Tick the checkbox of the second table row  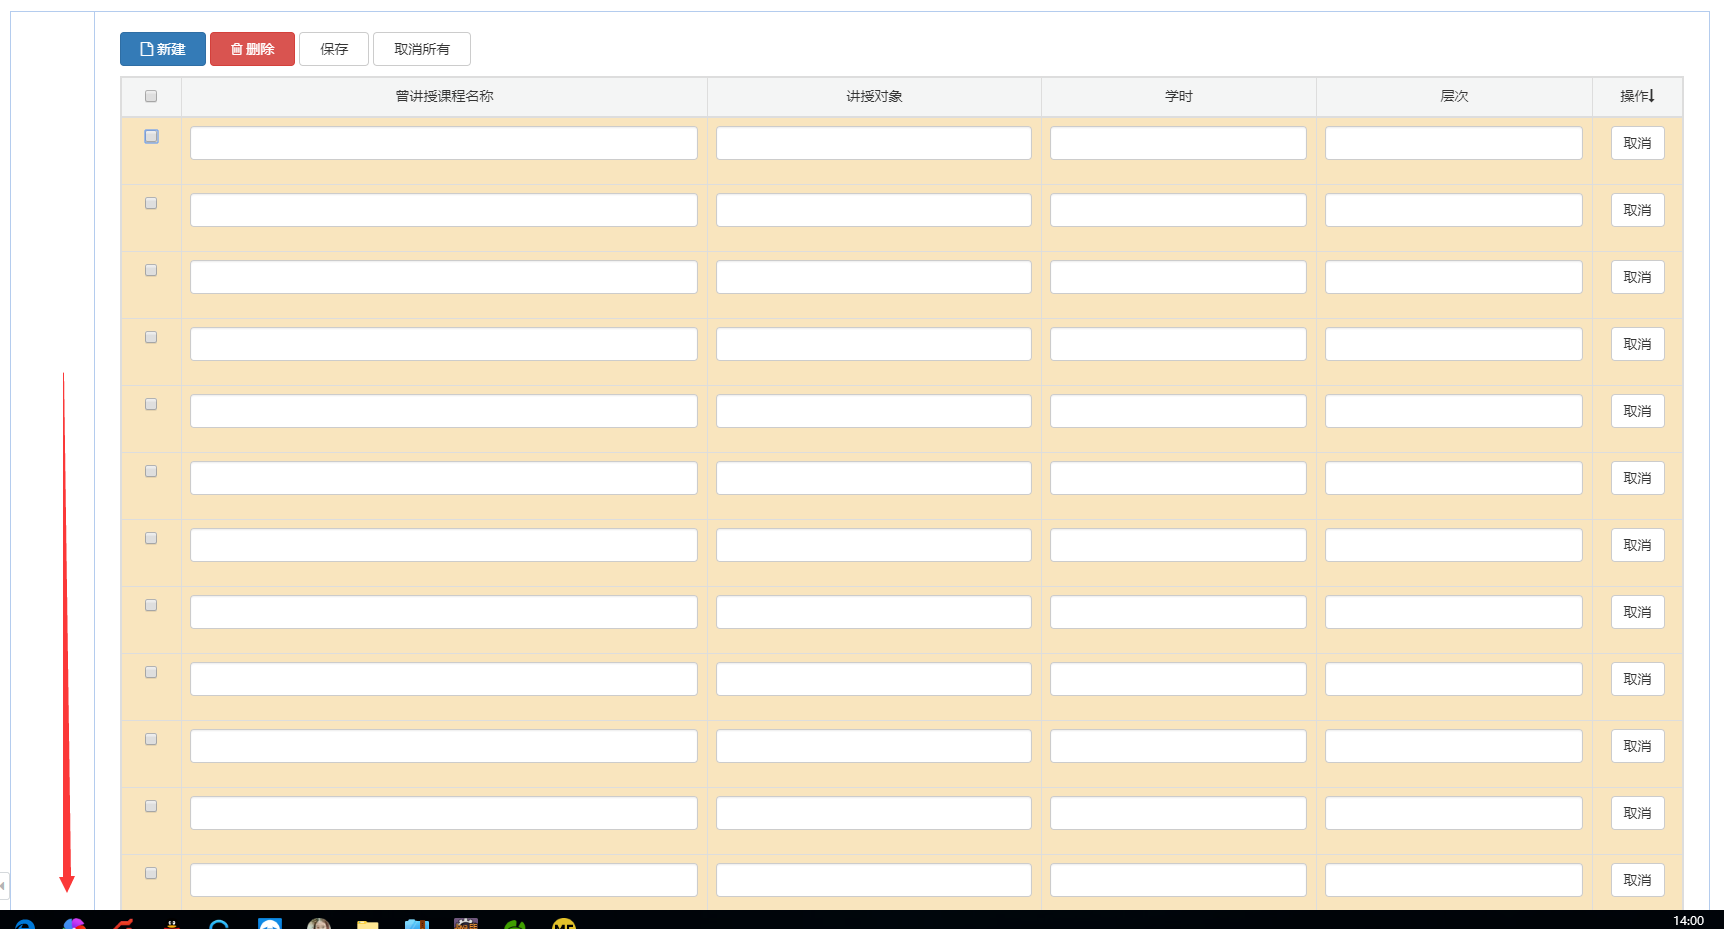point(151,203)
